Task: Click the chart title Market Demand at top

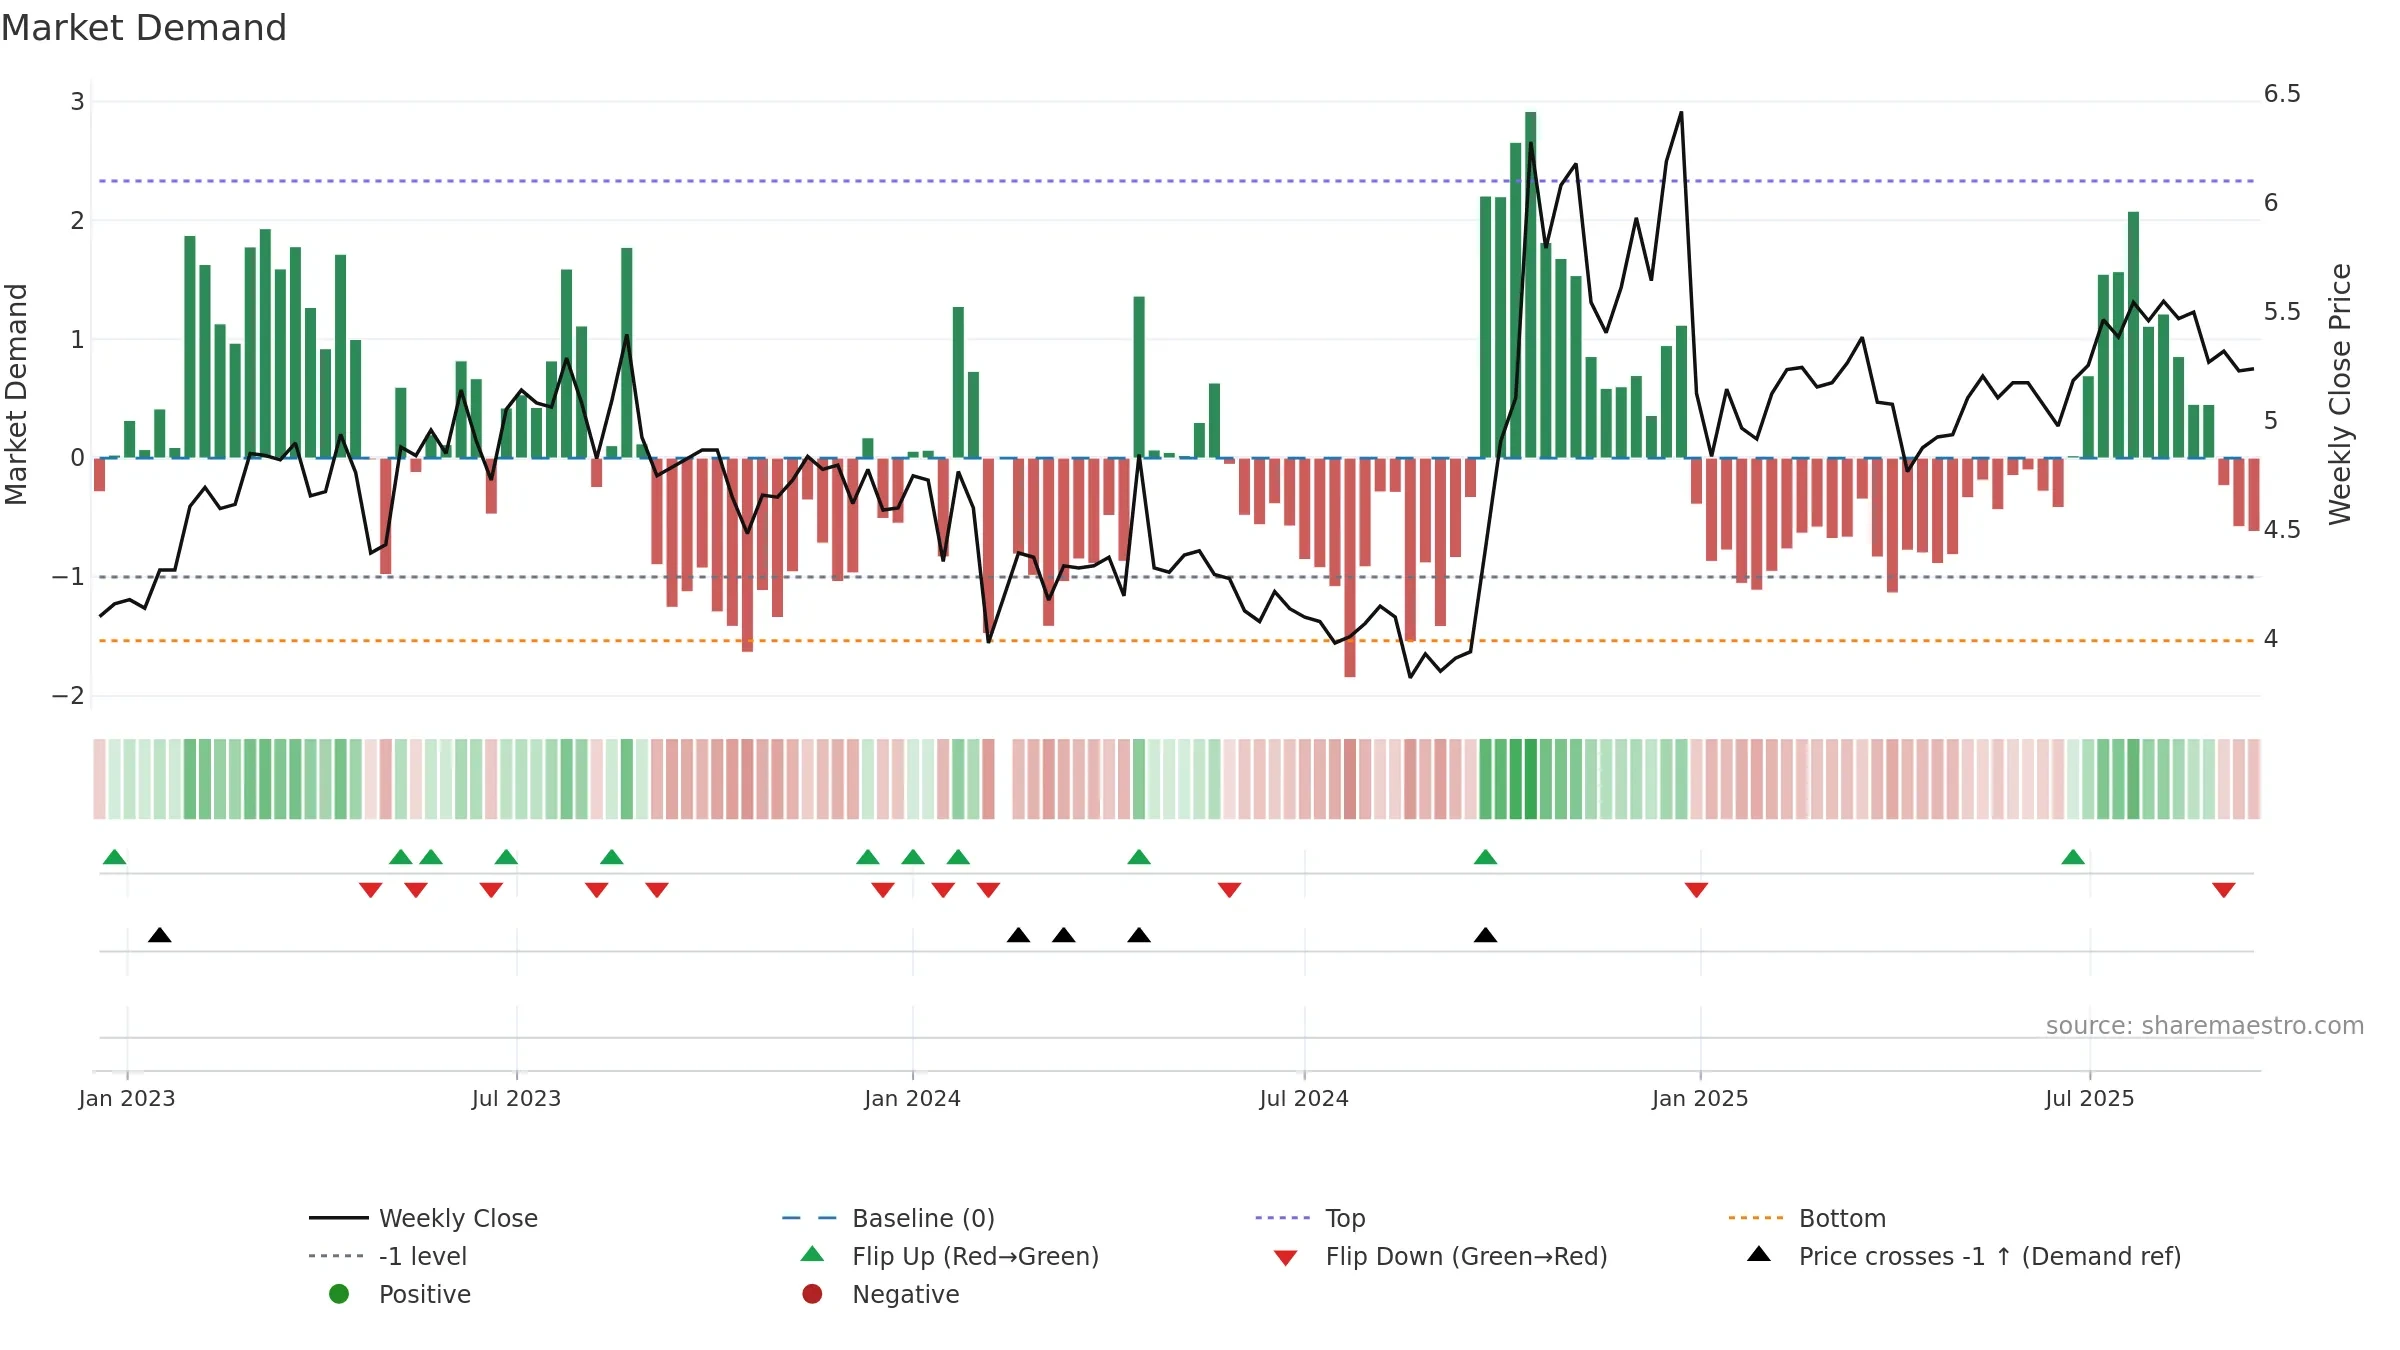Action: point(144,28)
